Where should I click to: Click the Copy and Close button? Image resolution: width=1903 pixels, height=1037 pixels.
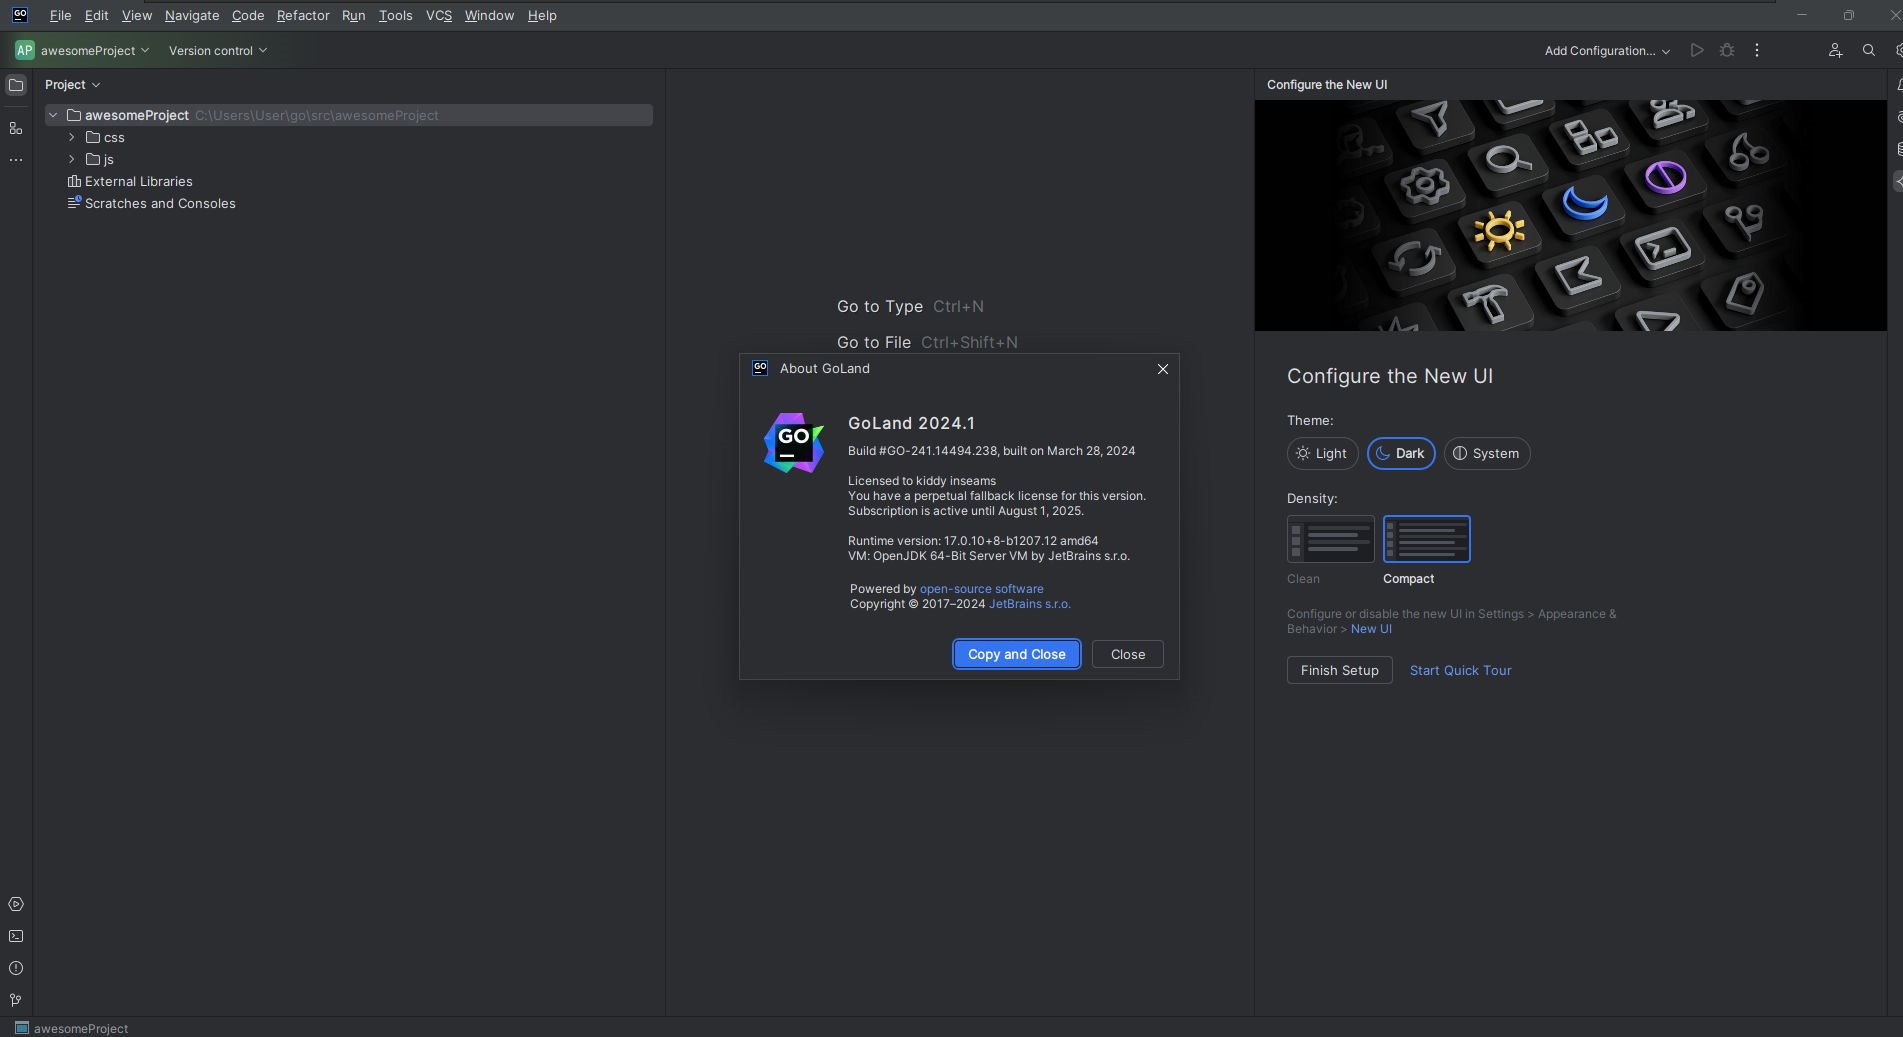click(x=1016, y=654)
